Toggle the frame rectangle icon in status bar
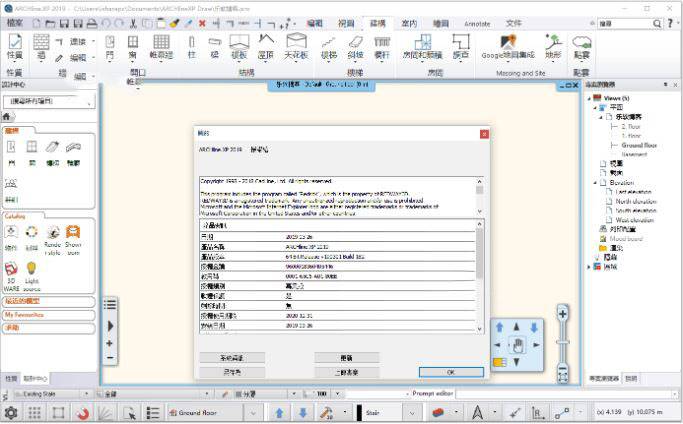Viewport: 683px width, 424px height. tap(58, 412)
